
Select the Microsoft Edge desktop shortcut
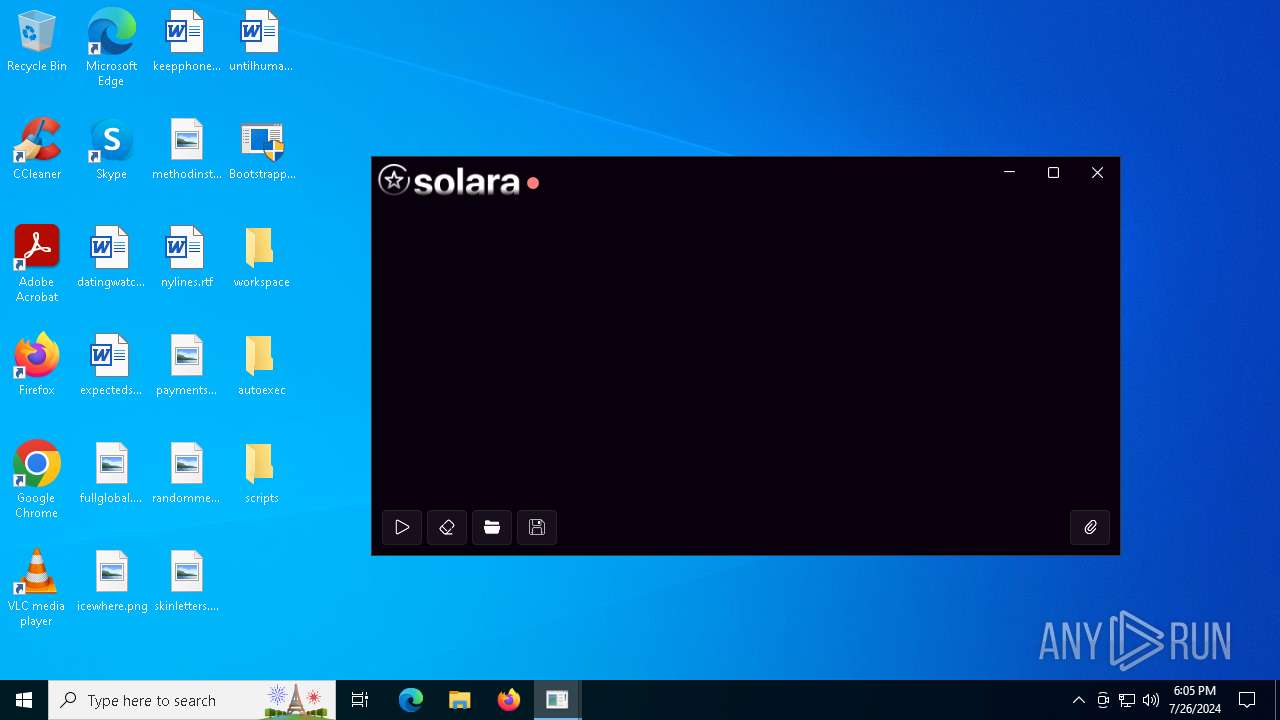(111, 47)
